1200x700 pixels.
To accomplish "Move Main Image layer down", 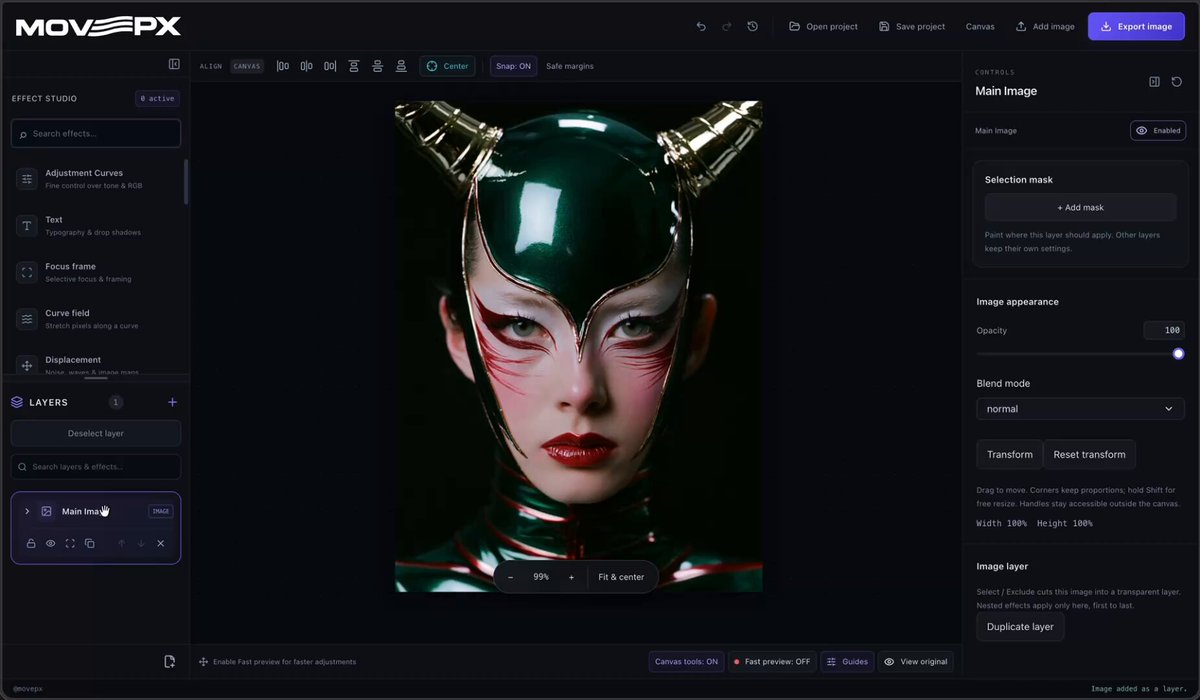I will pyautogui.click(x=141, y=543).
